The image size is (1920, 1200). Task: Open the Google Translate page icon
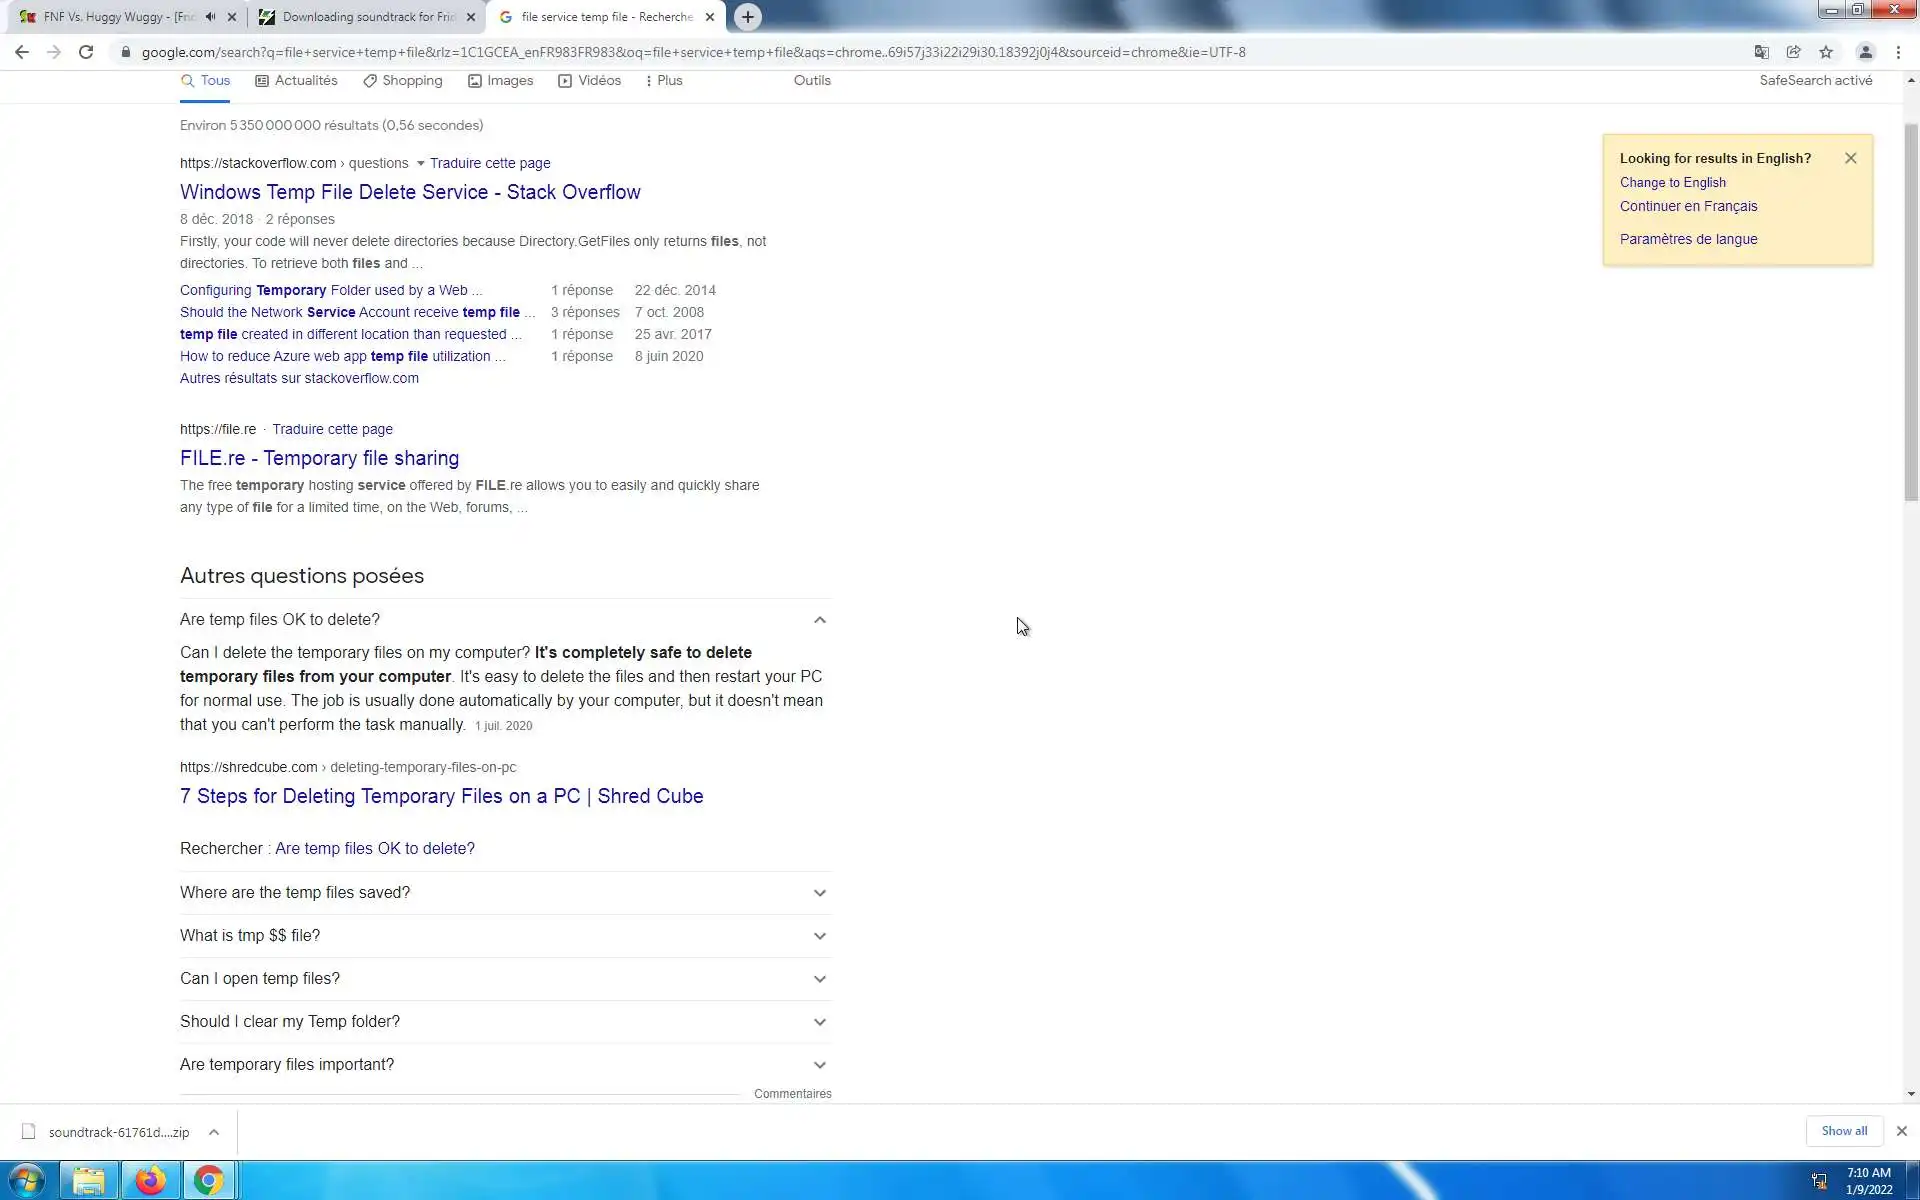pos(1762,52)
